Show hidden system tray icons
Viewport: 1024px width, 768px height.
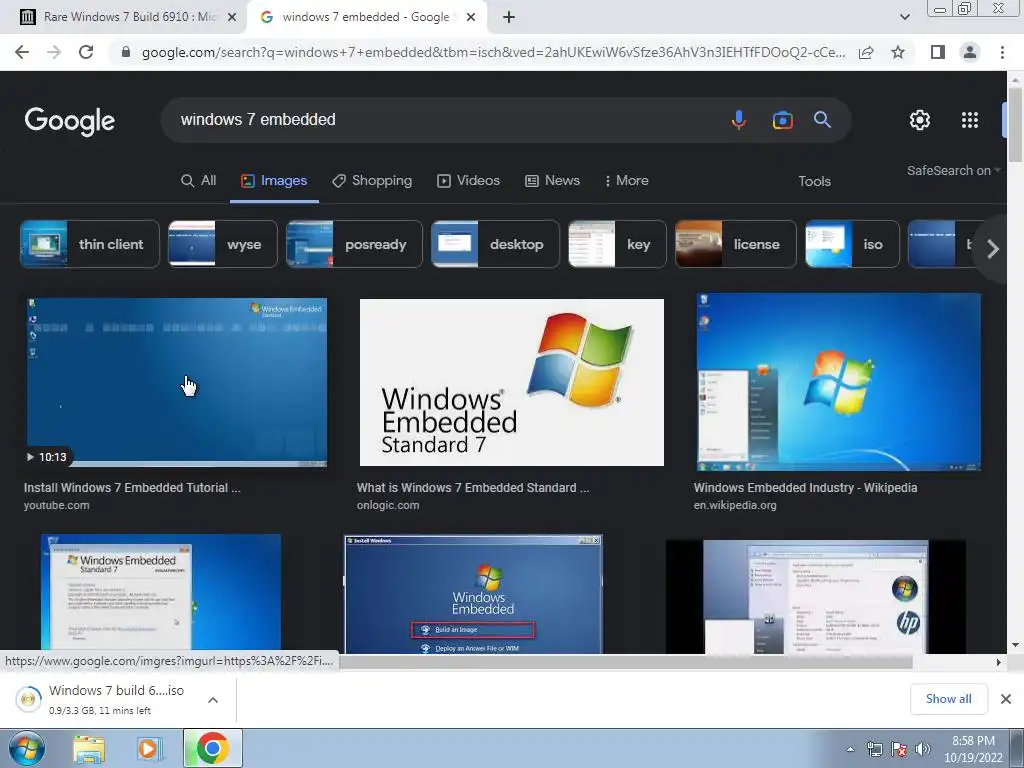(850, 749)
